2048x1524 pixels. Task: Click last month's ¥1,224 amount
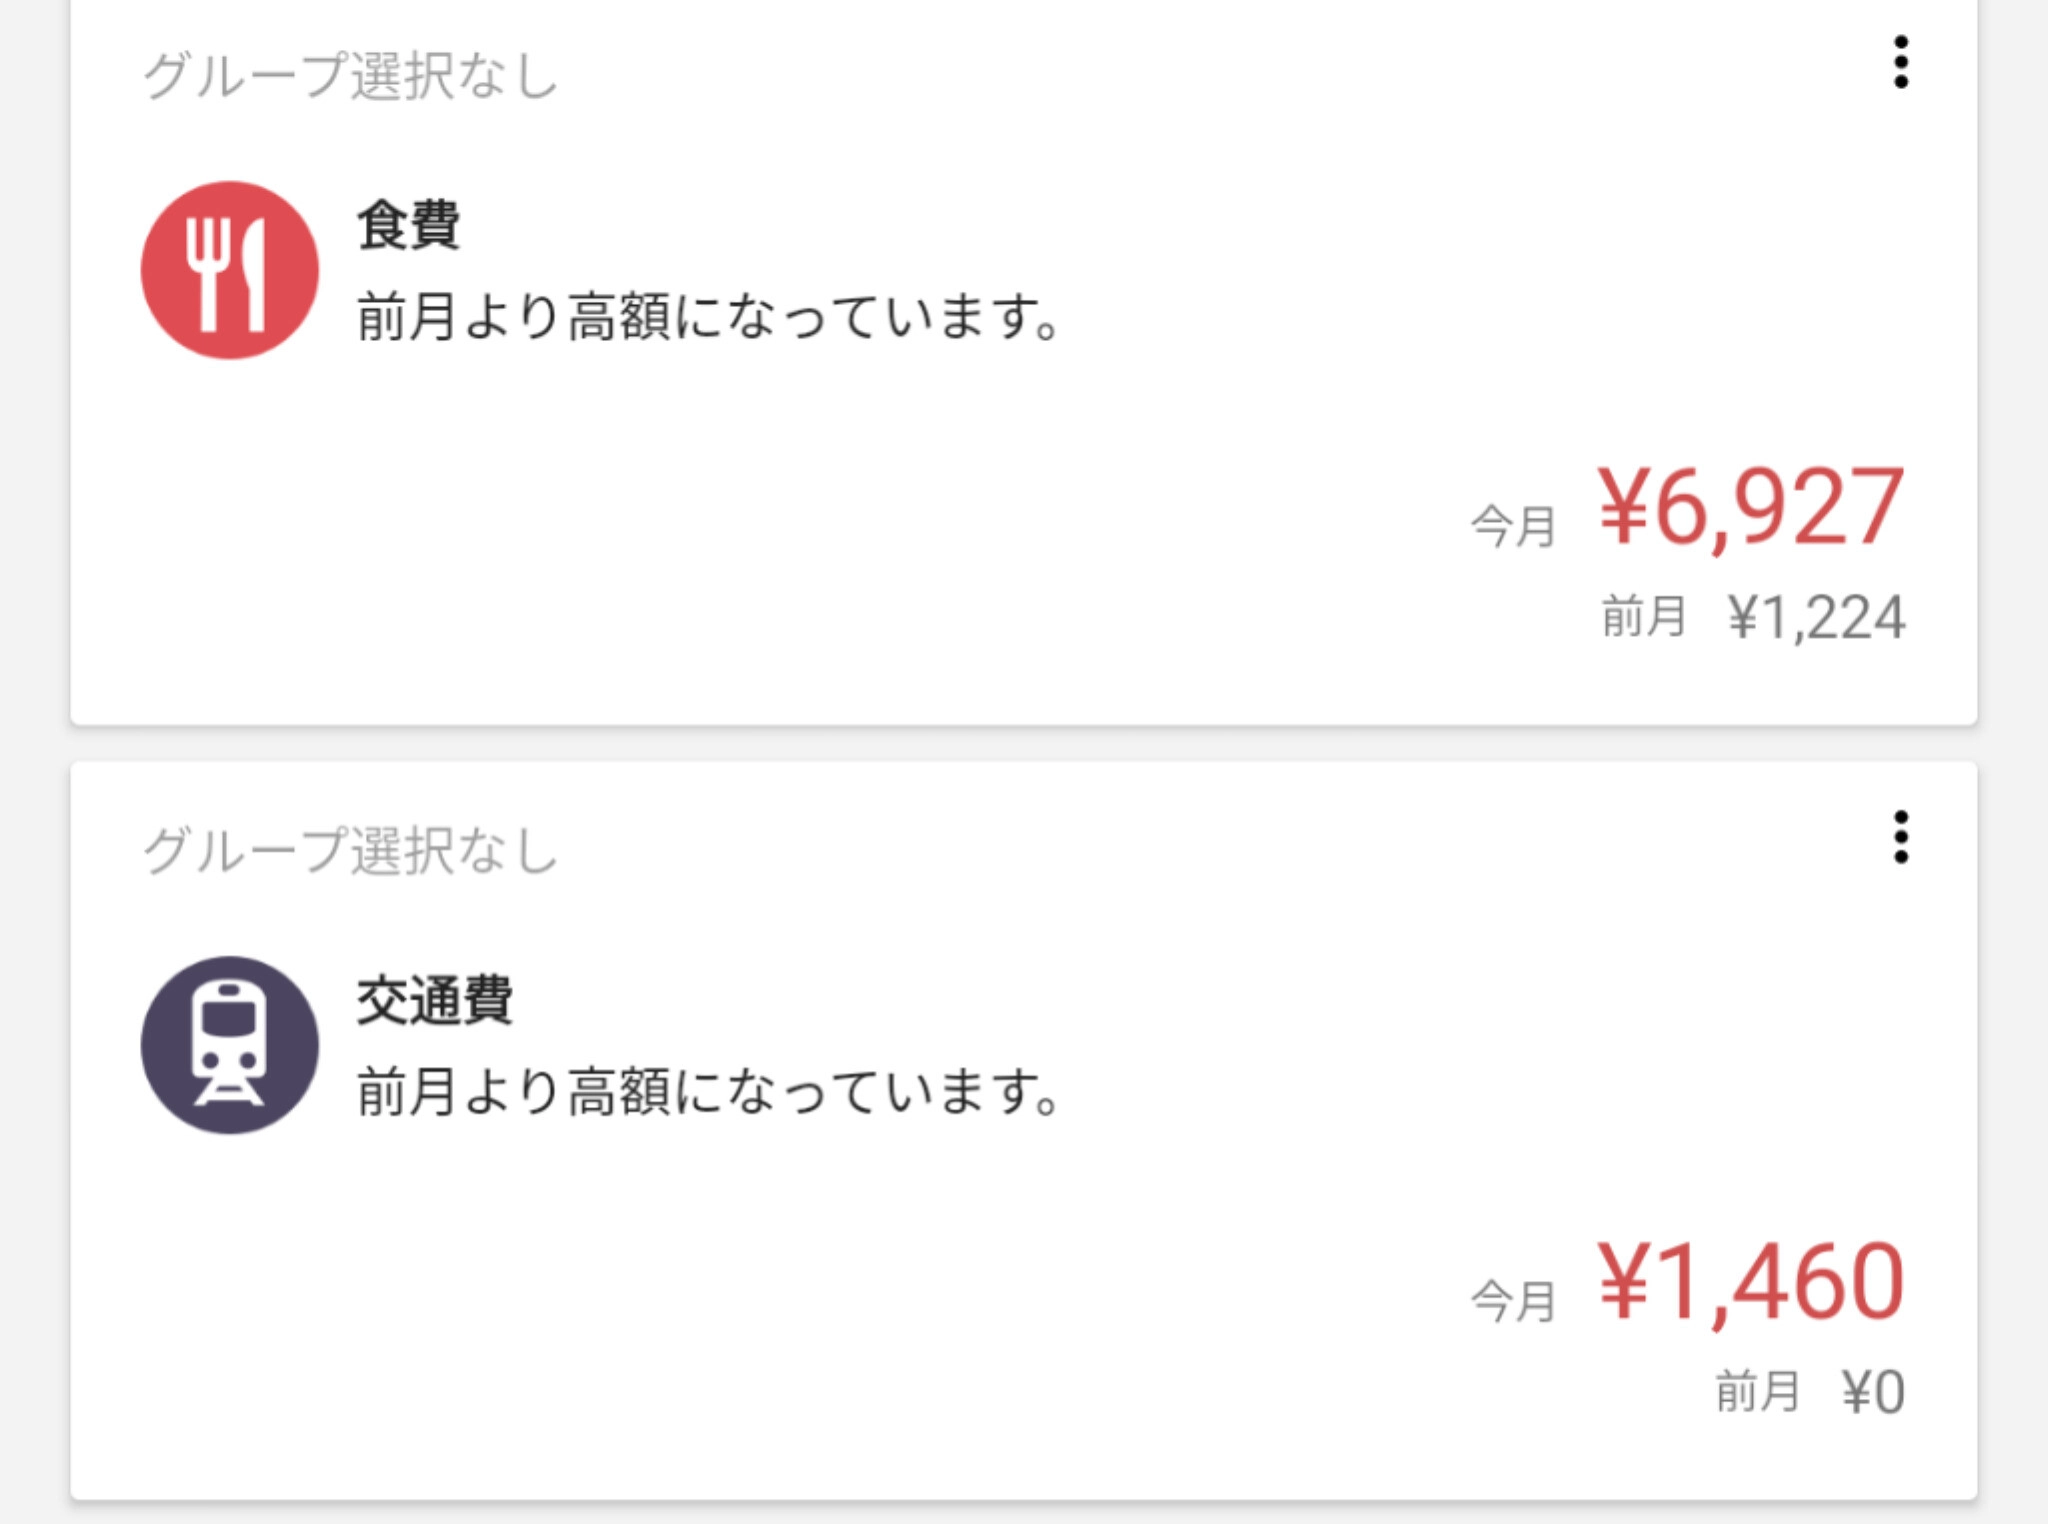coord(1816,617)
